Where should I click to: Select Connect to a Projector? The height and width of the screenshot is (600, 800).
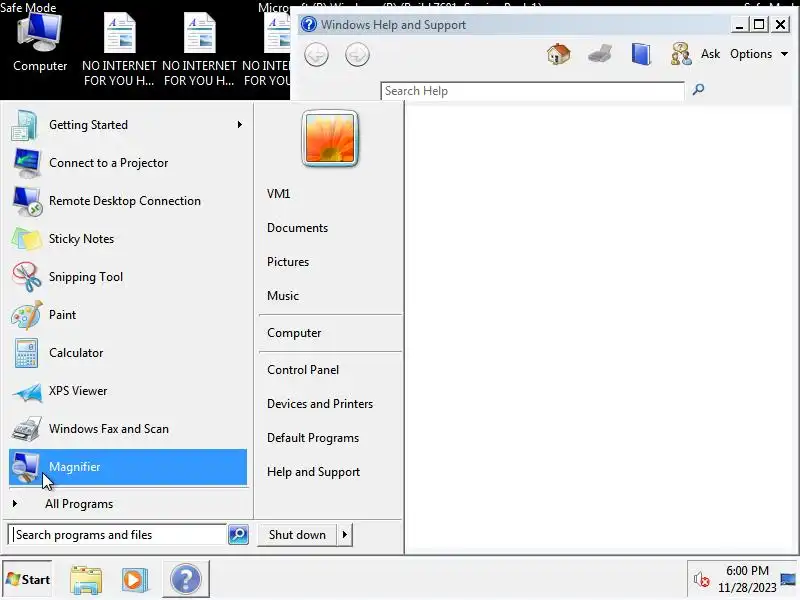click(128, 163)
